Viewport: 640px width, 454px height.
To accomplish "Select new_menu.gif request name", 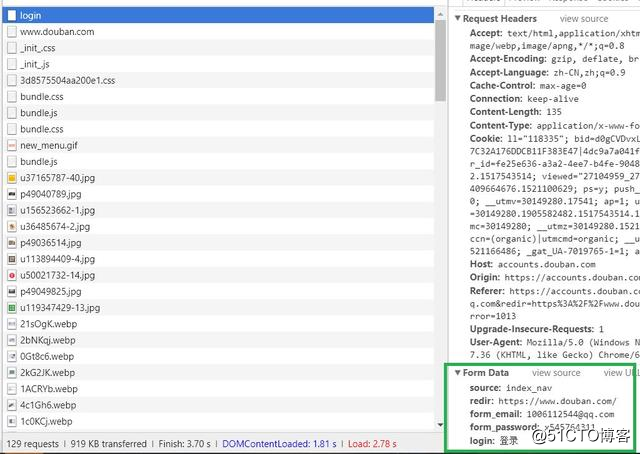I will coord(49,145).
